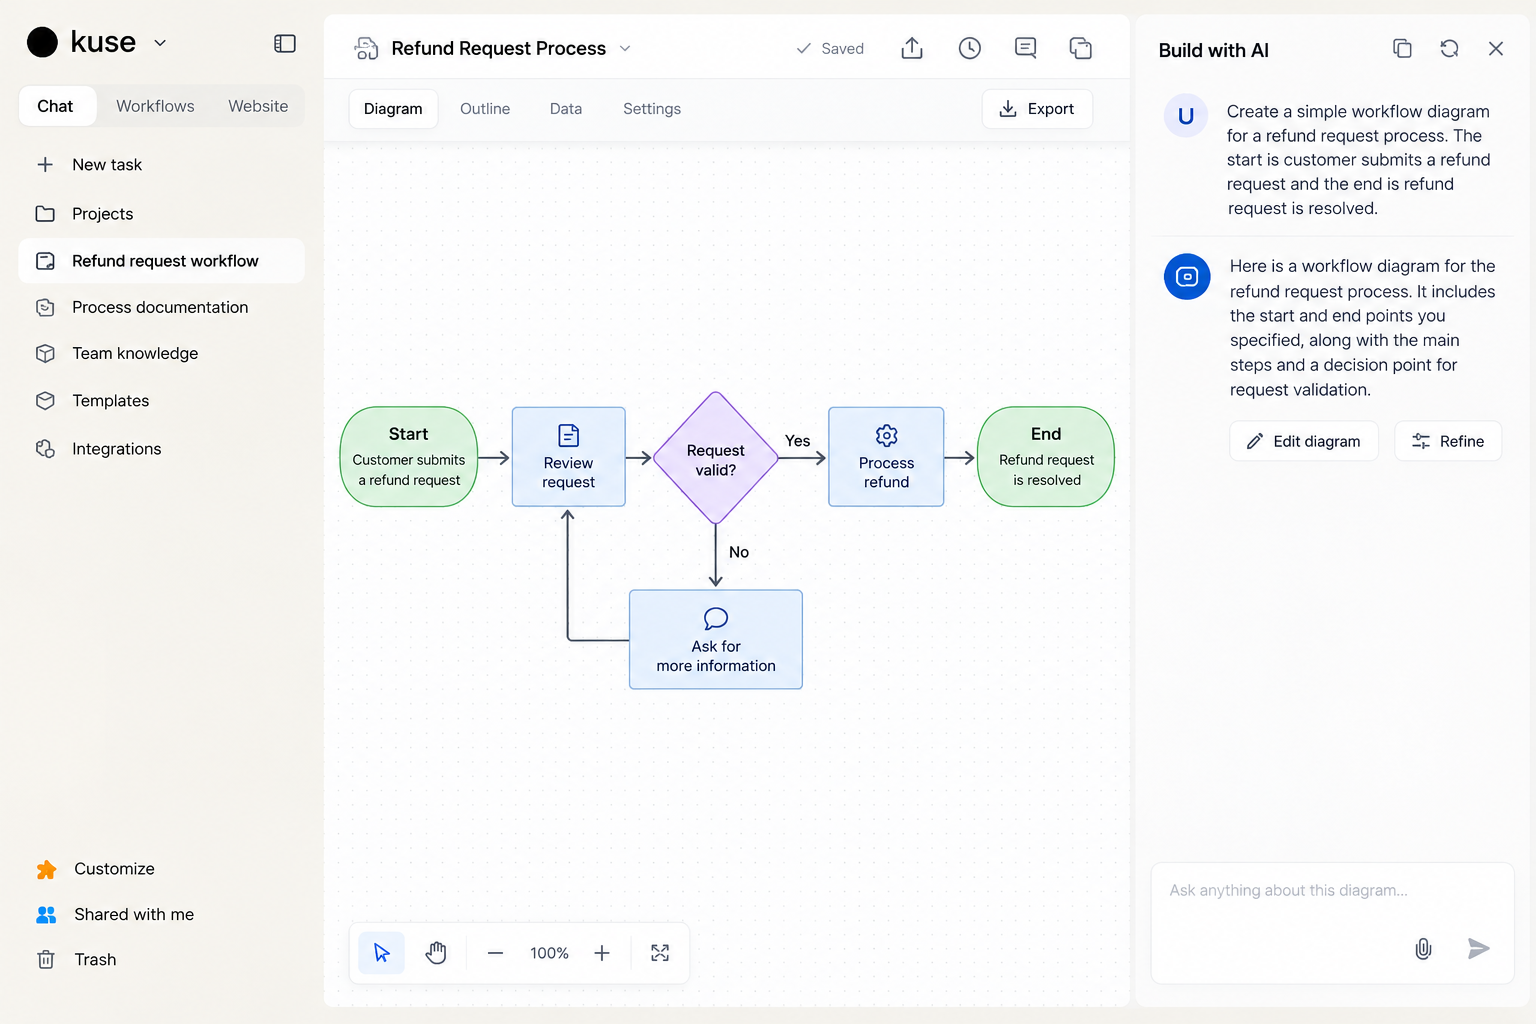The image size is (1536, 1024).
Task: Open Projects folder icon in sidebar
Action: (x=45, y=214)
